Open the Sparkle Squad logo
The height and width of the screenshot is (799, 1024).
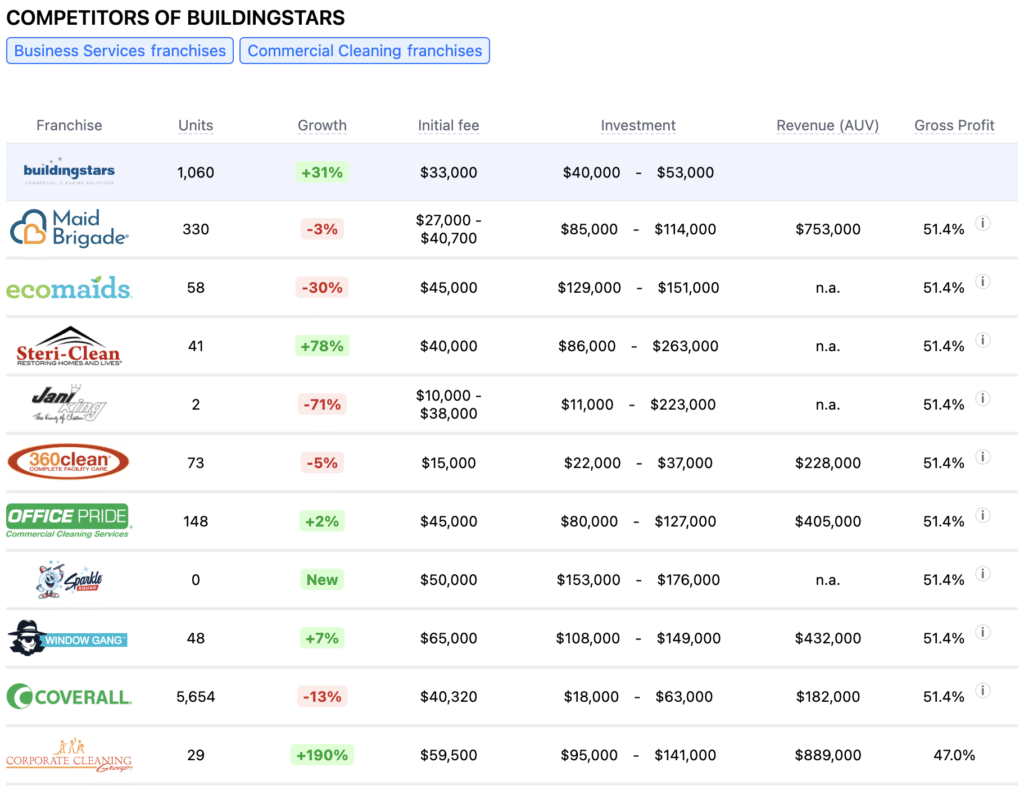69,579
